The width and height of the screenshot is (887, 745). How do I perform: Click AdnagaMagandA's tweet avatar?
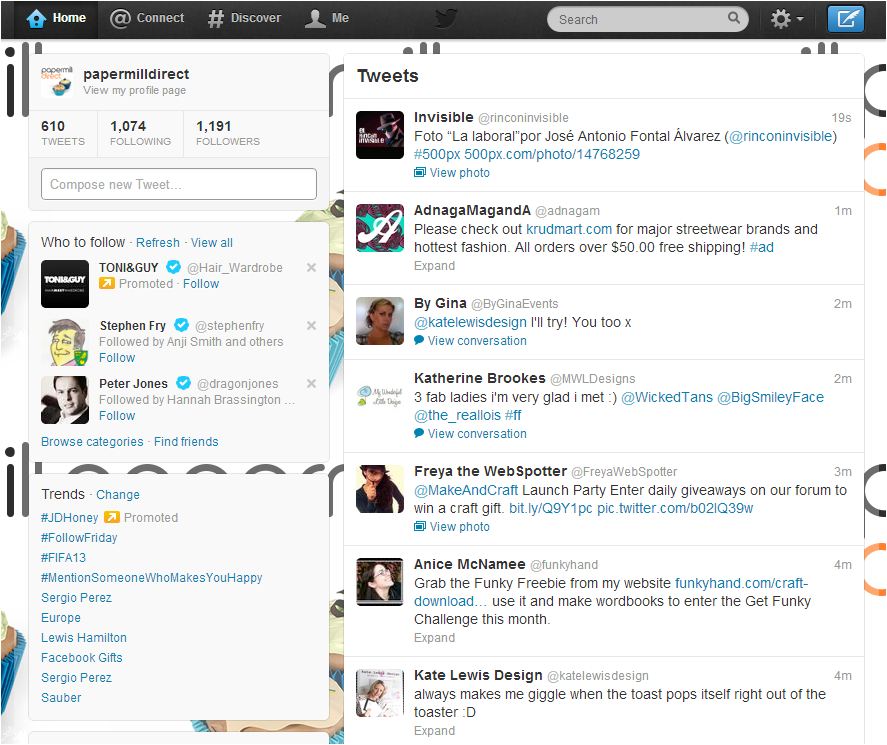coord(380,228)
